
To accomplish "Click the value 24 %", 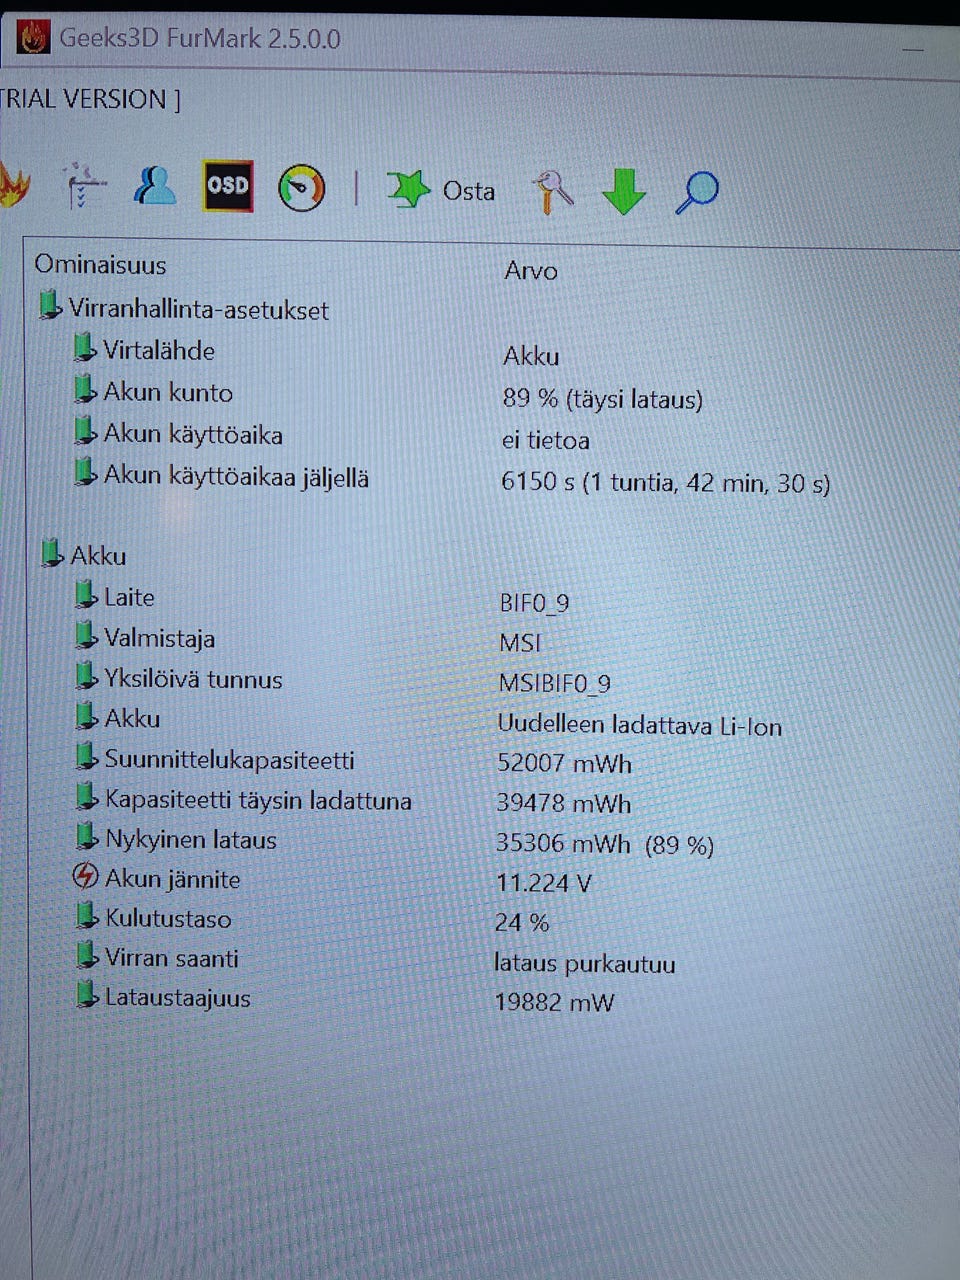I will (522, 922).
